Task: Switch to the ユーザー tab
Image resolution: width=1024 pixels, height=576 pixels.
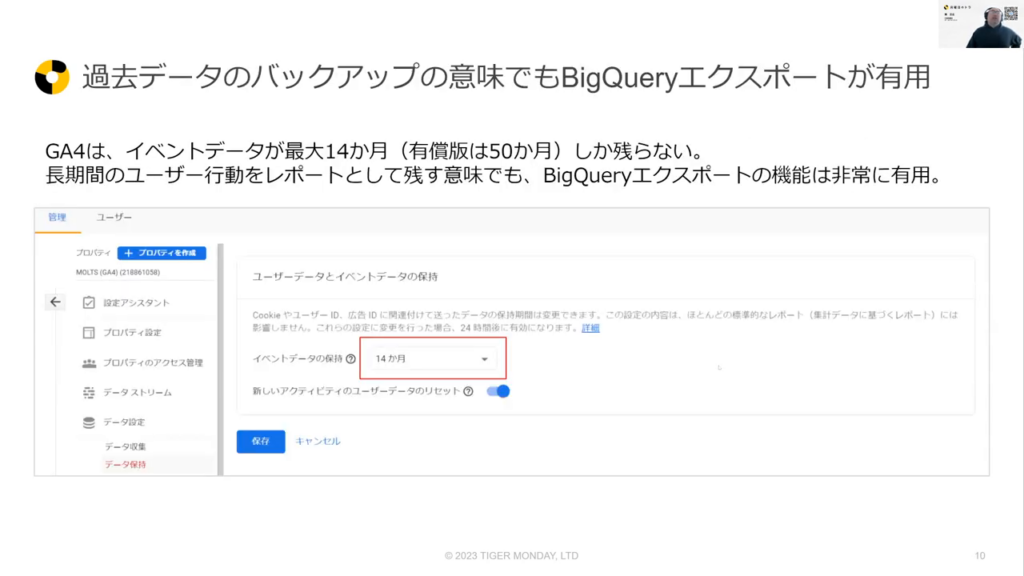Action: tap(114, 218)
